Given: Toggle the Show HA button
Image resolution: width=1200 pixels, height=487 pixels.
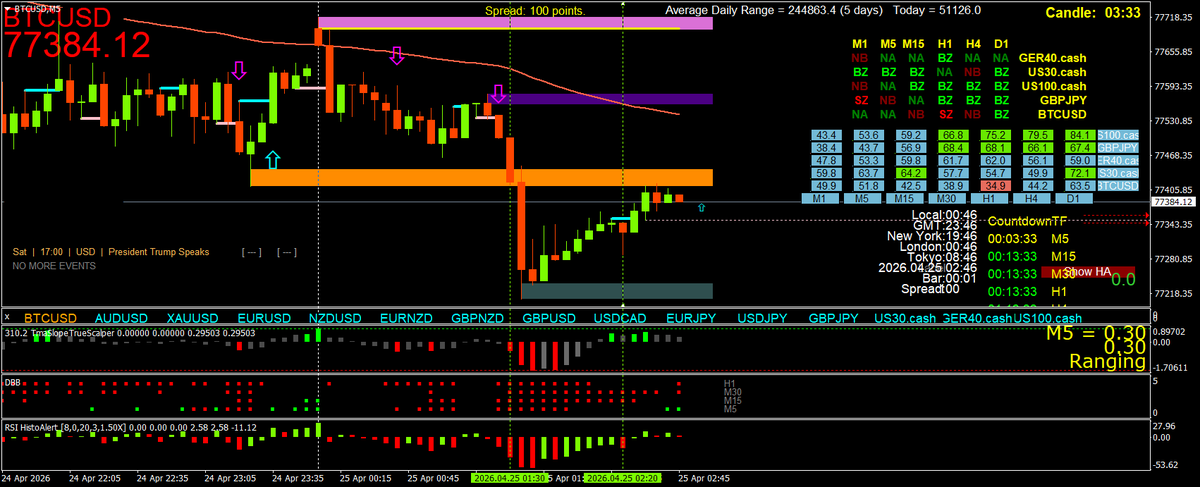Looking at the screenshot, I should pyautogui.click(x=1088, y=271).
